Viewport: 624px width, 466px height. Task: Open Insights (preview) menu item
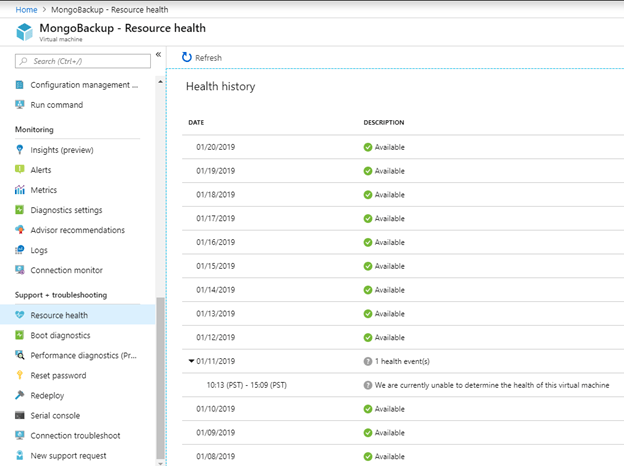click(62, 150)
